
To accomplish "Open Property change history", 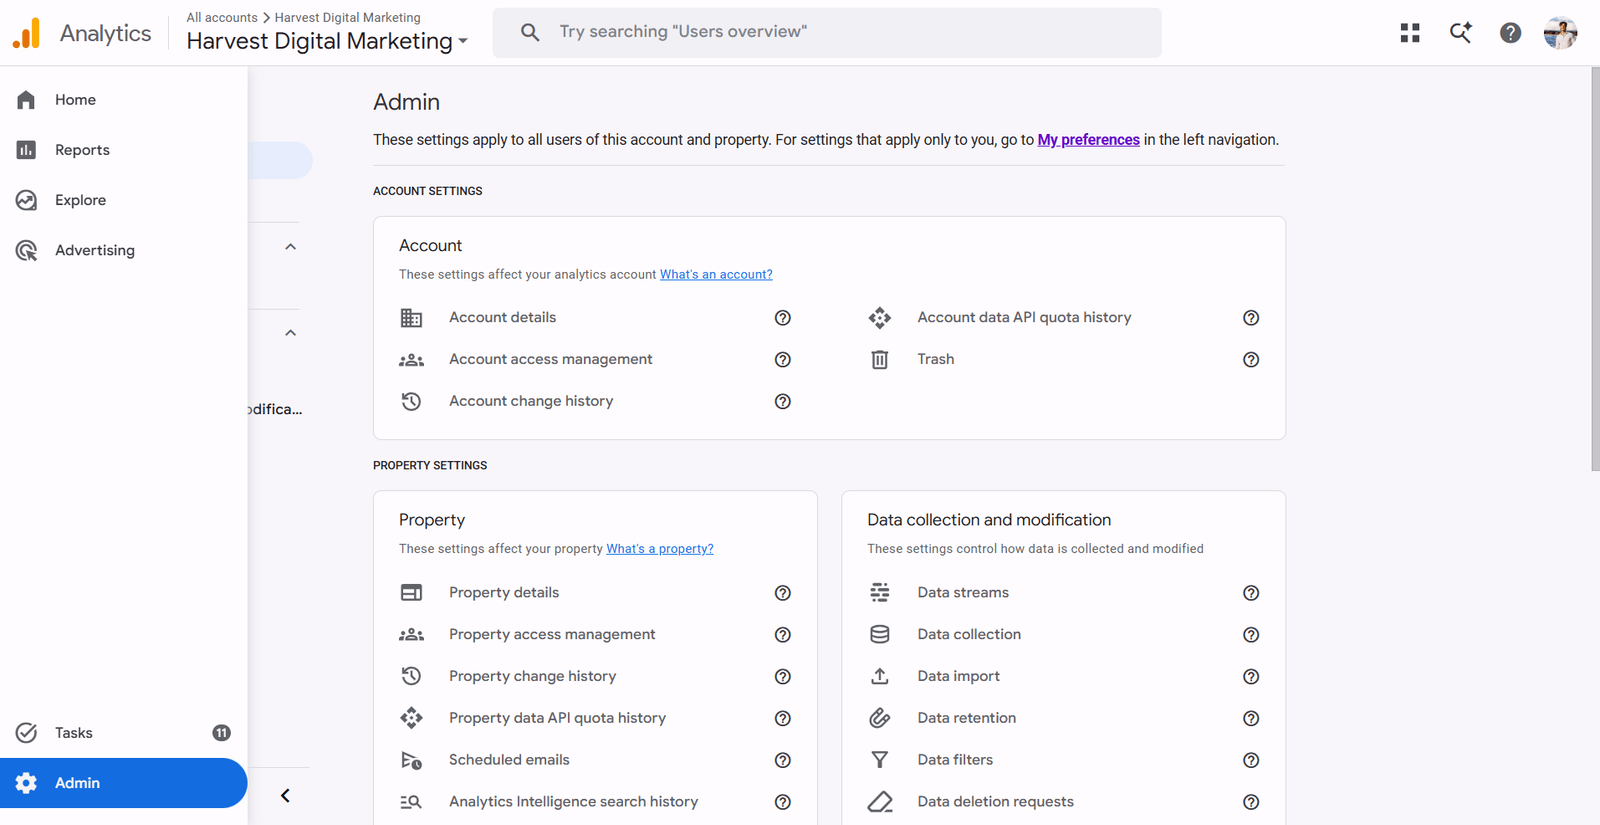I will coord(533,676).
